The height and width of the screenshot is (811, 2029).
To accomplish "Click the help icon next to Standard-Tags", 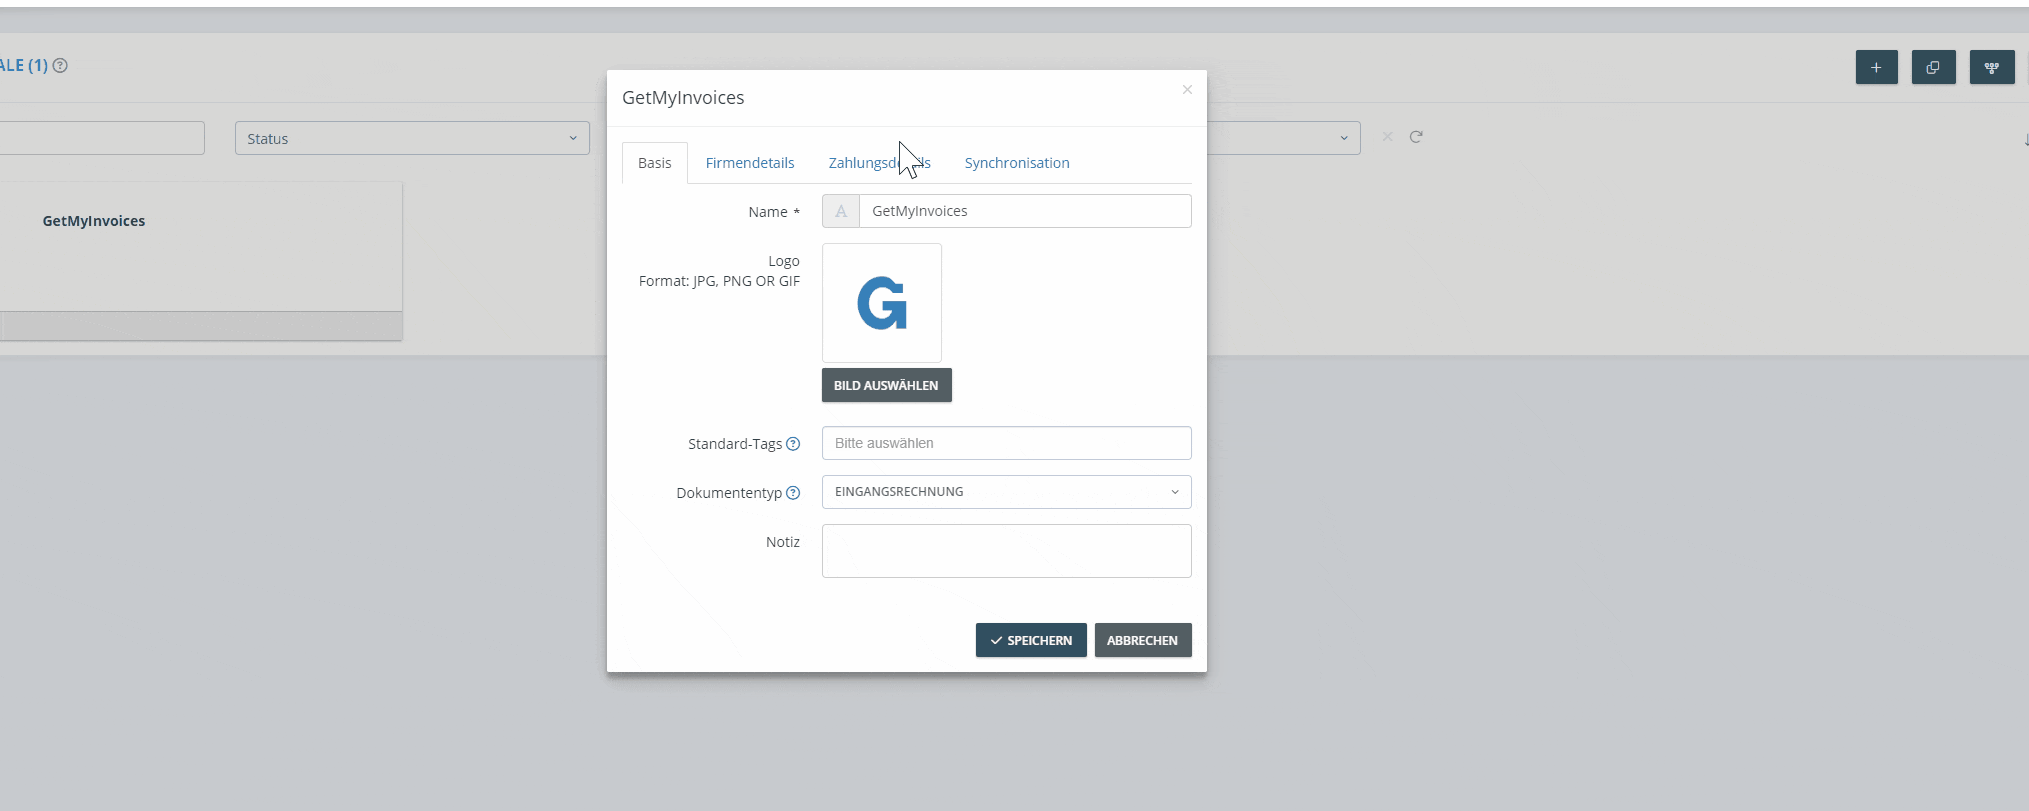I will coord(793,444).
